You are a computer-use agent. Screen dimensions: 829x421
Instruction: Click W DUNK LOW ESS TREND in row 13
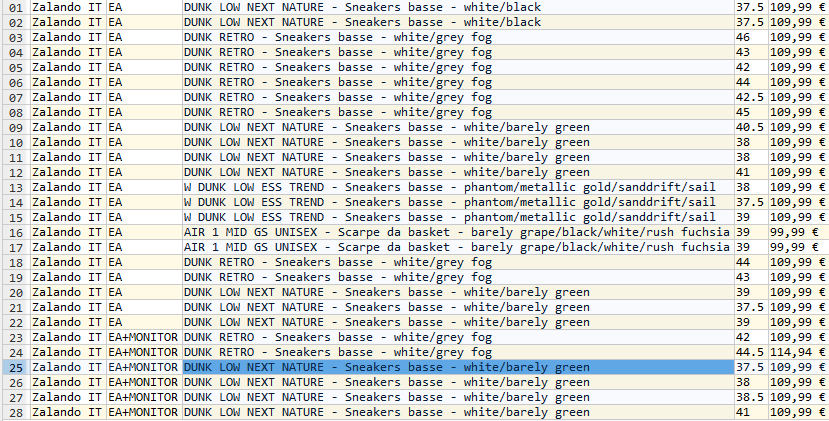point(458,187)
